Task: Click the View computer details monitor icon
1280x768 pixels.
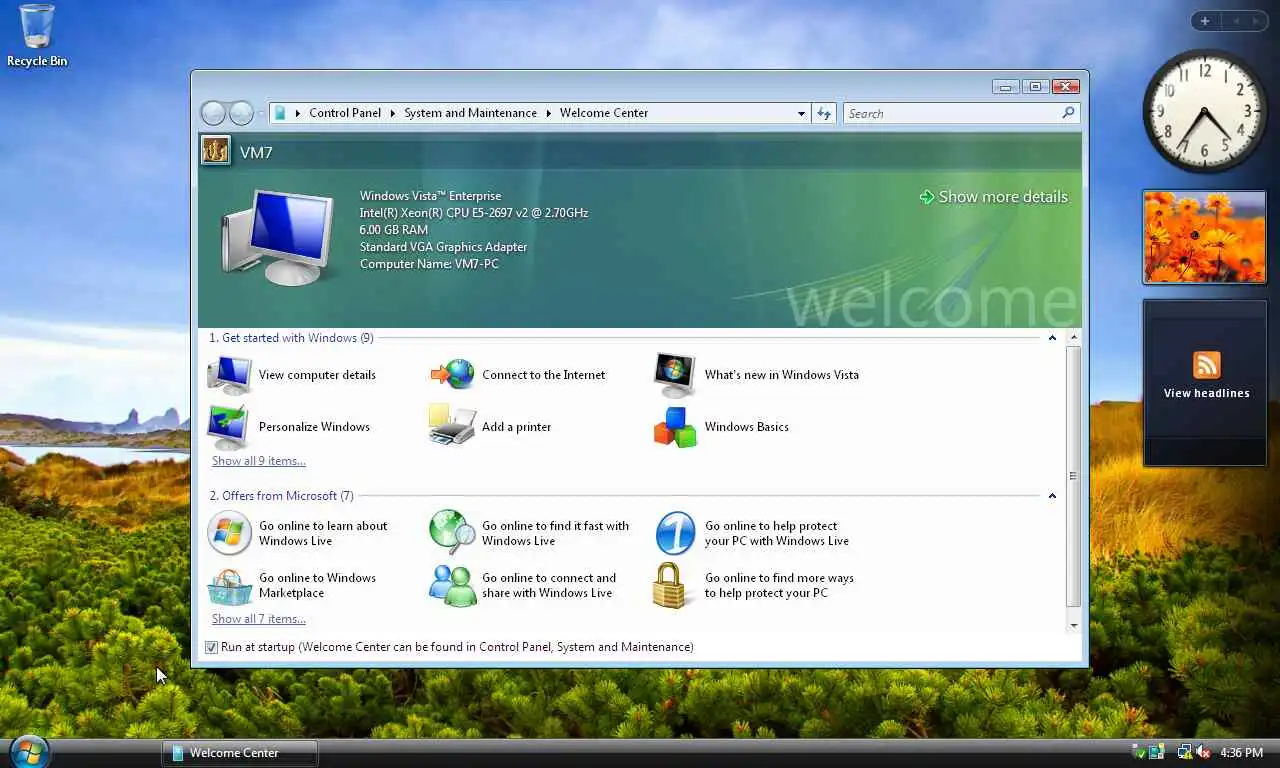Action: pyautogui.click(x=229, y=375)
